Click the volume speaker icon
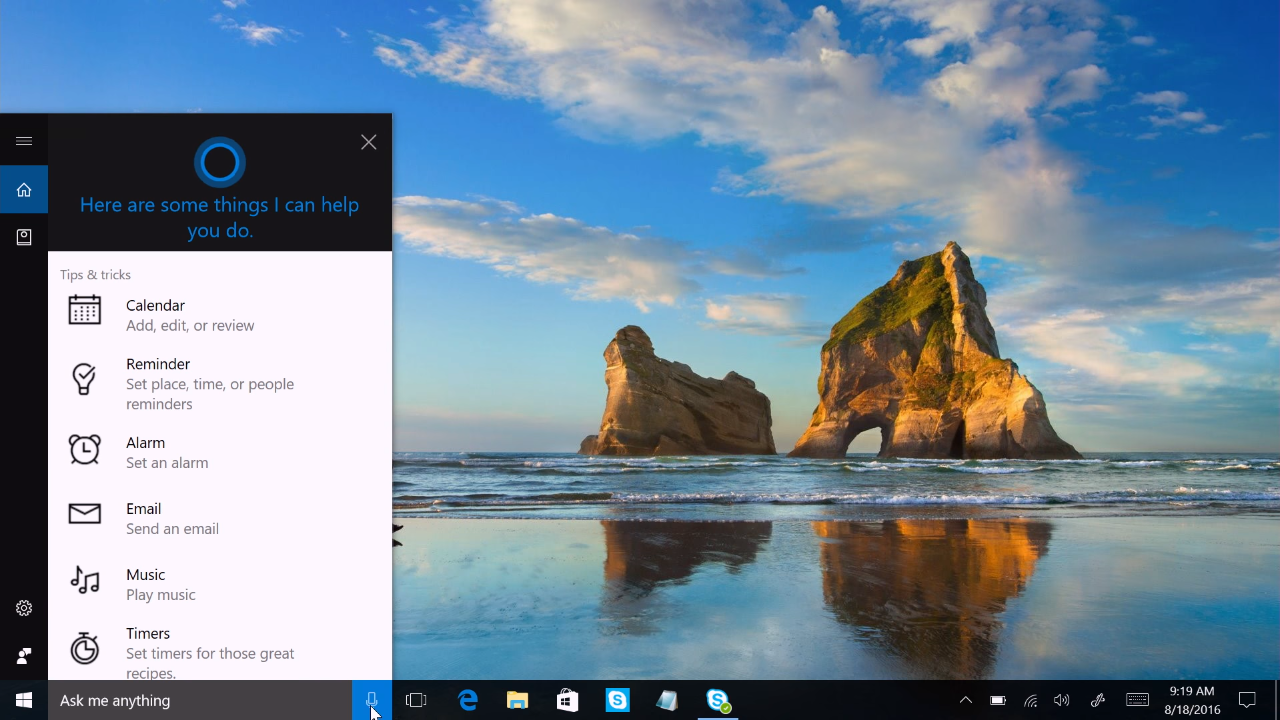The height and width of the screenshot is (720, 1280). 1062,700
